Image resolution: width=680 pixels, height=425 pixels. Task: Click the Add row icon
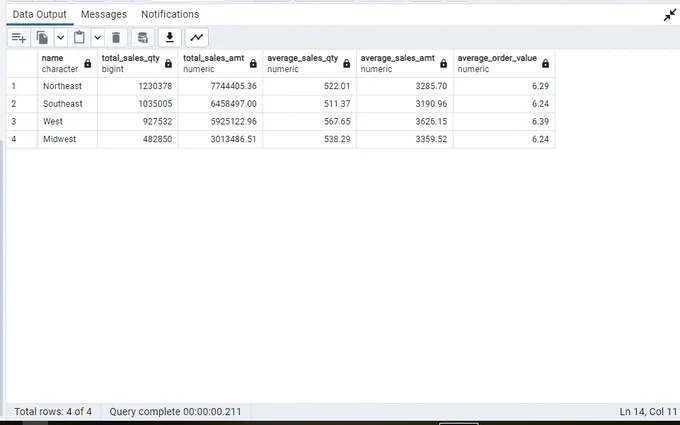tap(19, 38)
